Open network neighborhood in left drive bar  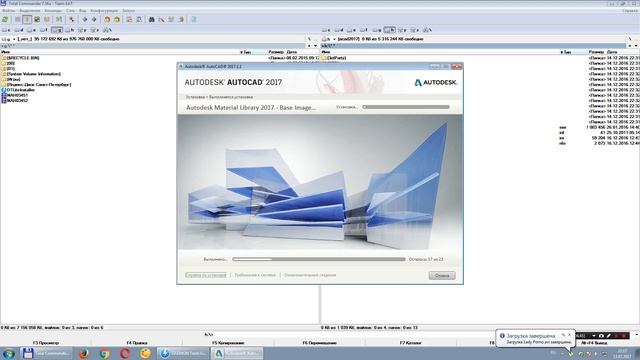click(107, 30)
